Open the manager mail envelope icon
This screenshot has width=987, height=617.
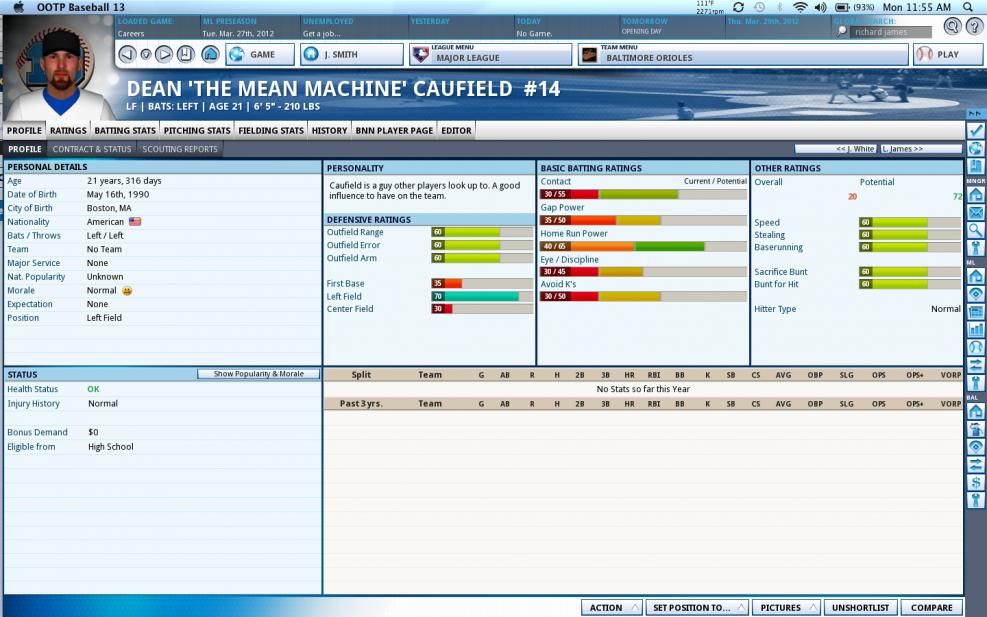[976, 213]
